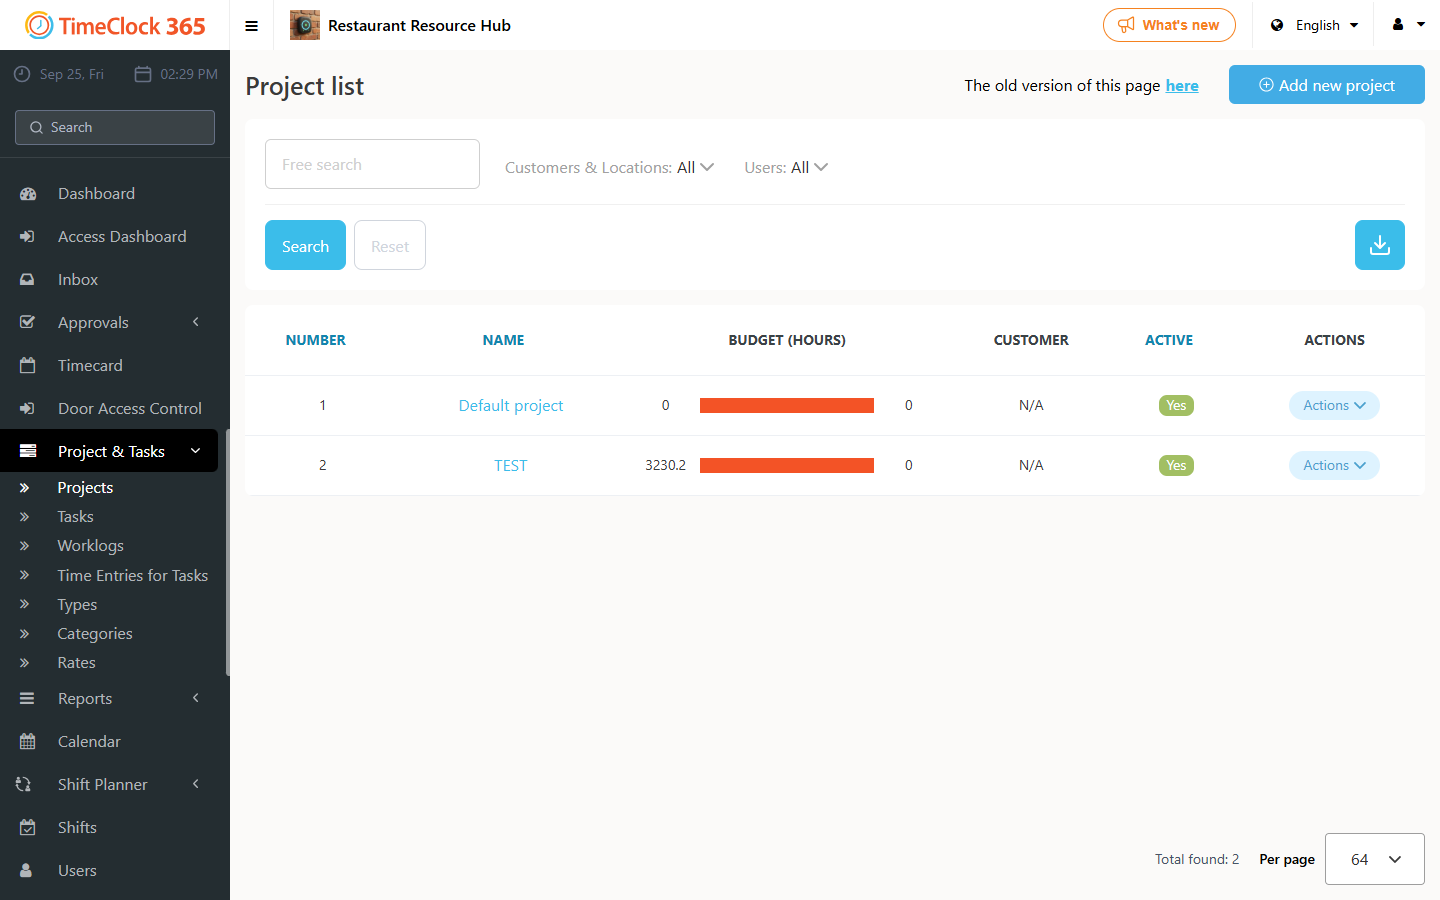Click the chevron icon beside Rates
1440x900 pixels.
[x=25, y=663]
